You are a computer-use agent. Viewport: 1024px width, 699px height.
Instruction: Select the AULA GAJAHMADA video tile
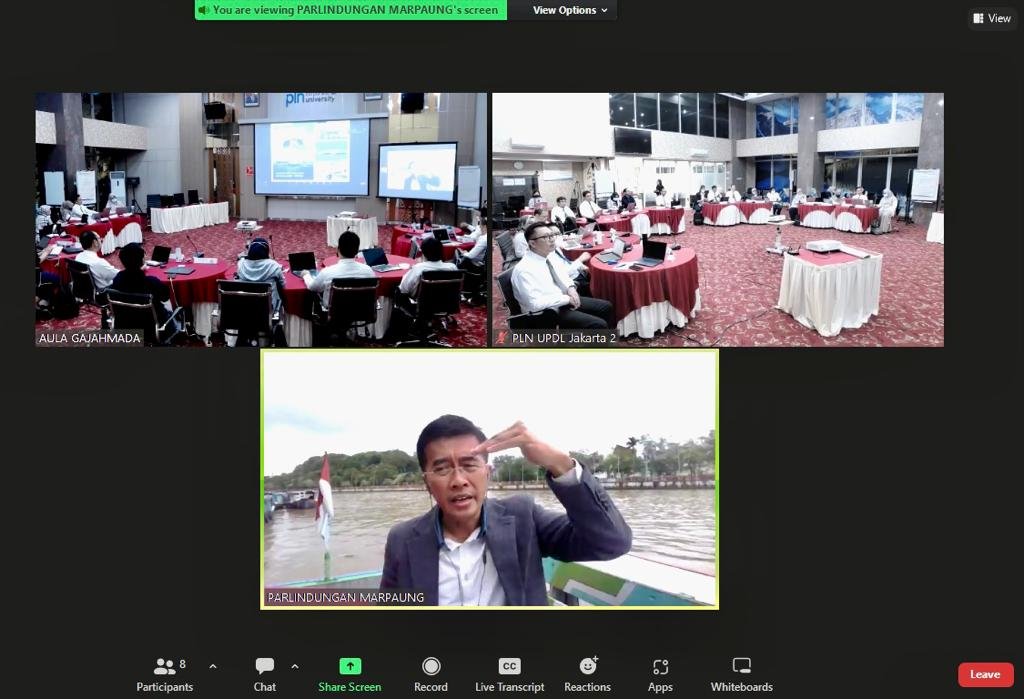click(x=261, y=220)
